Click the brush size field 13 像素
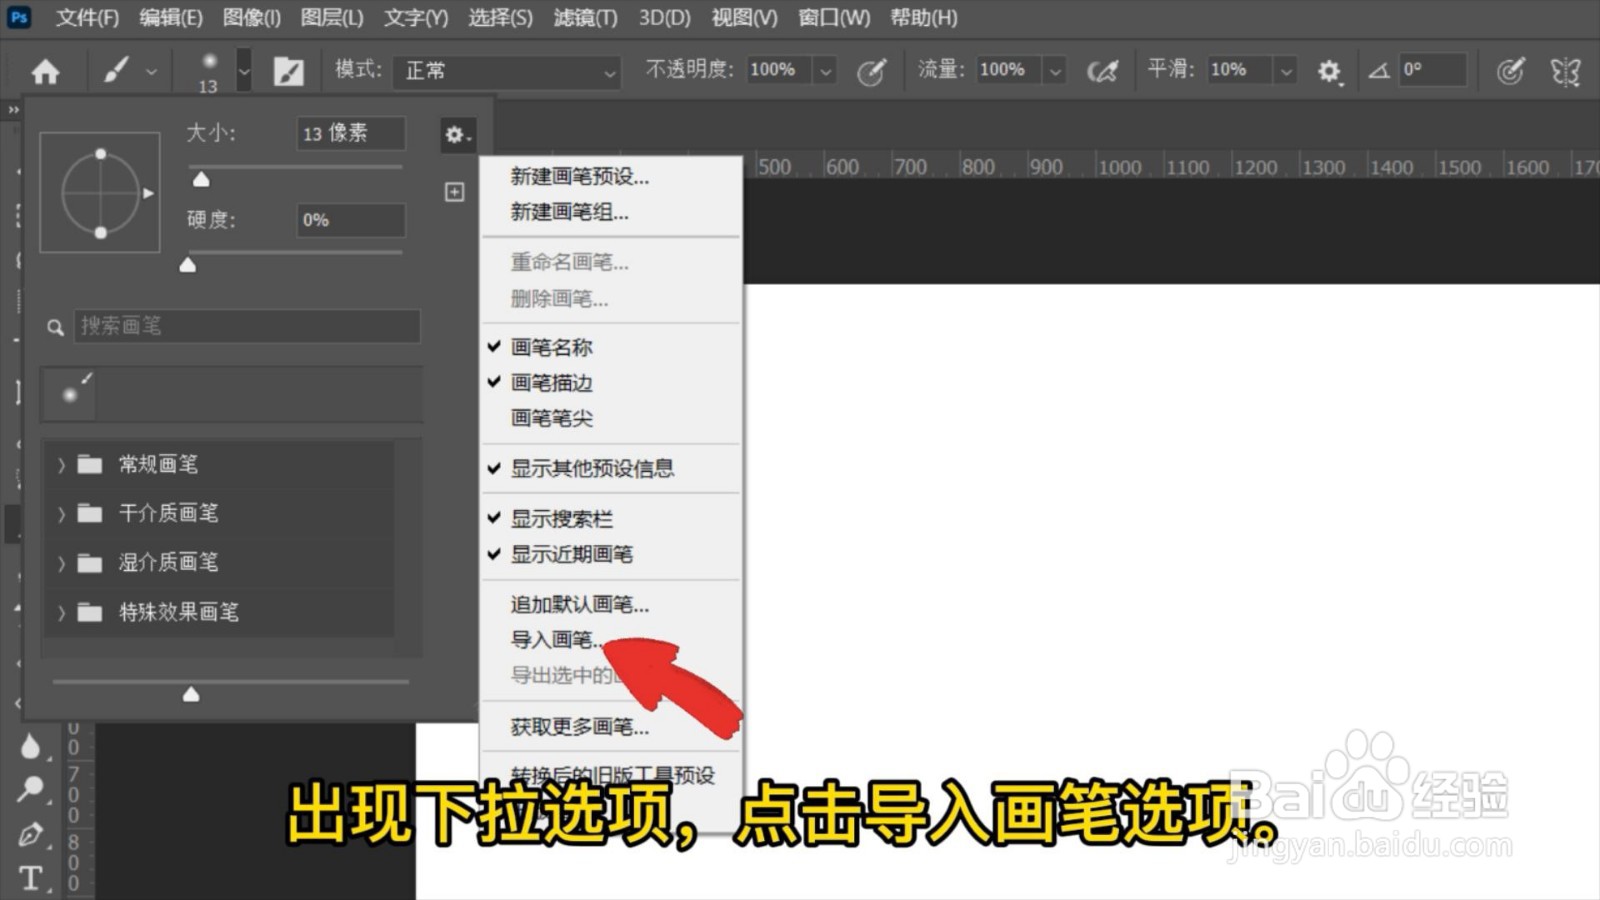This screenshot has height=900, width=1600. (x=350, y=133)
